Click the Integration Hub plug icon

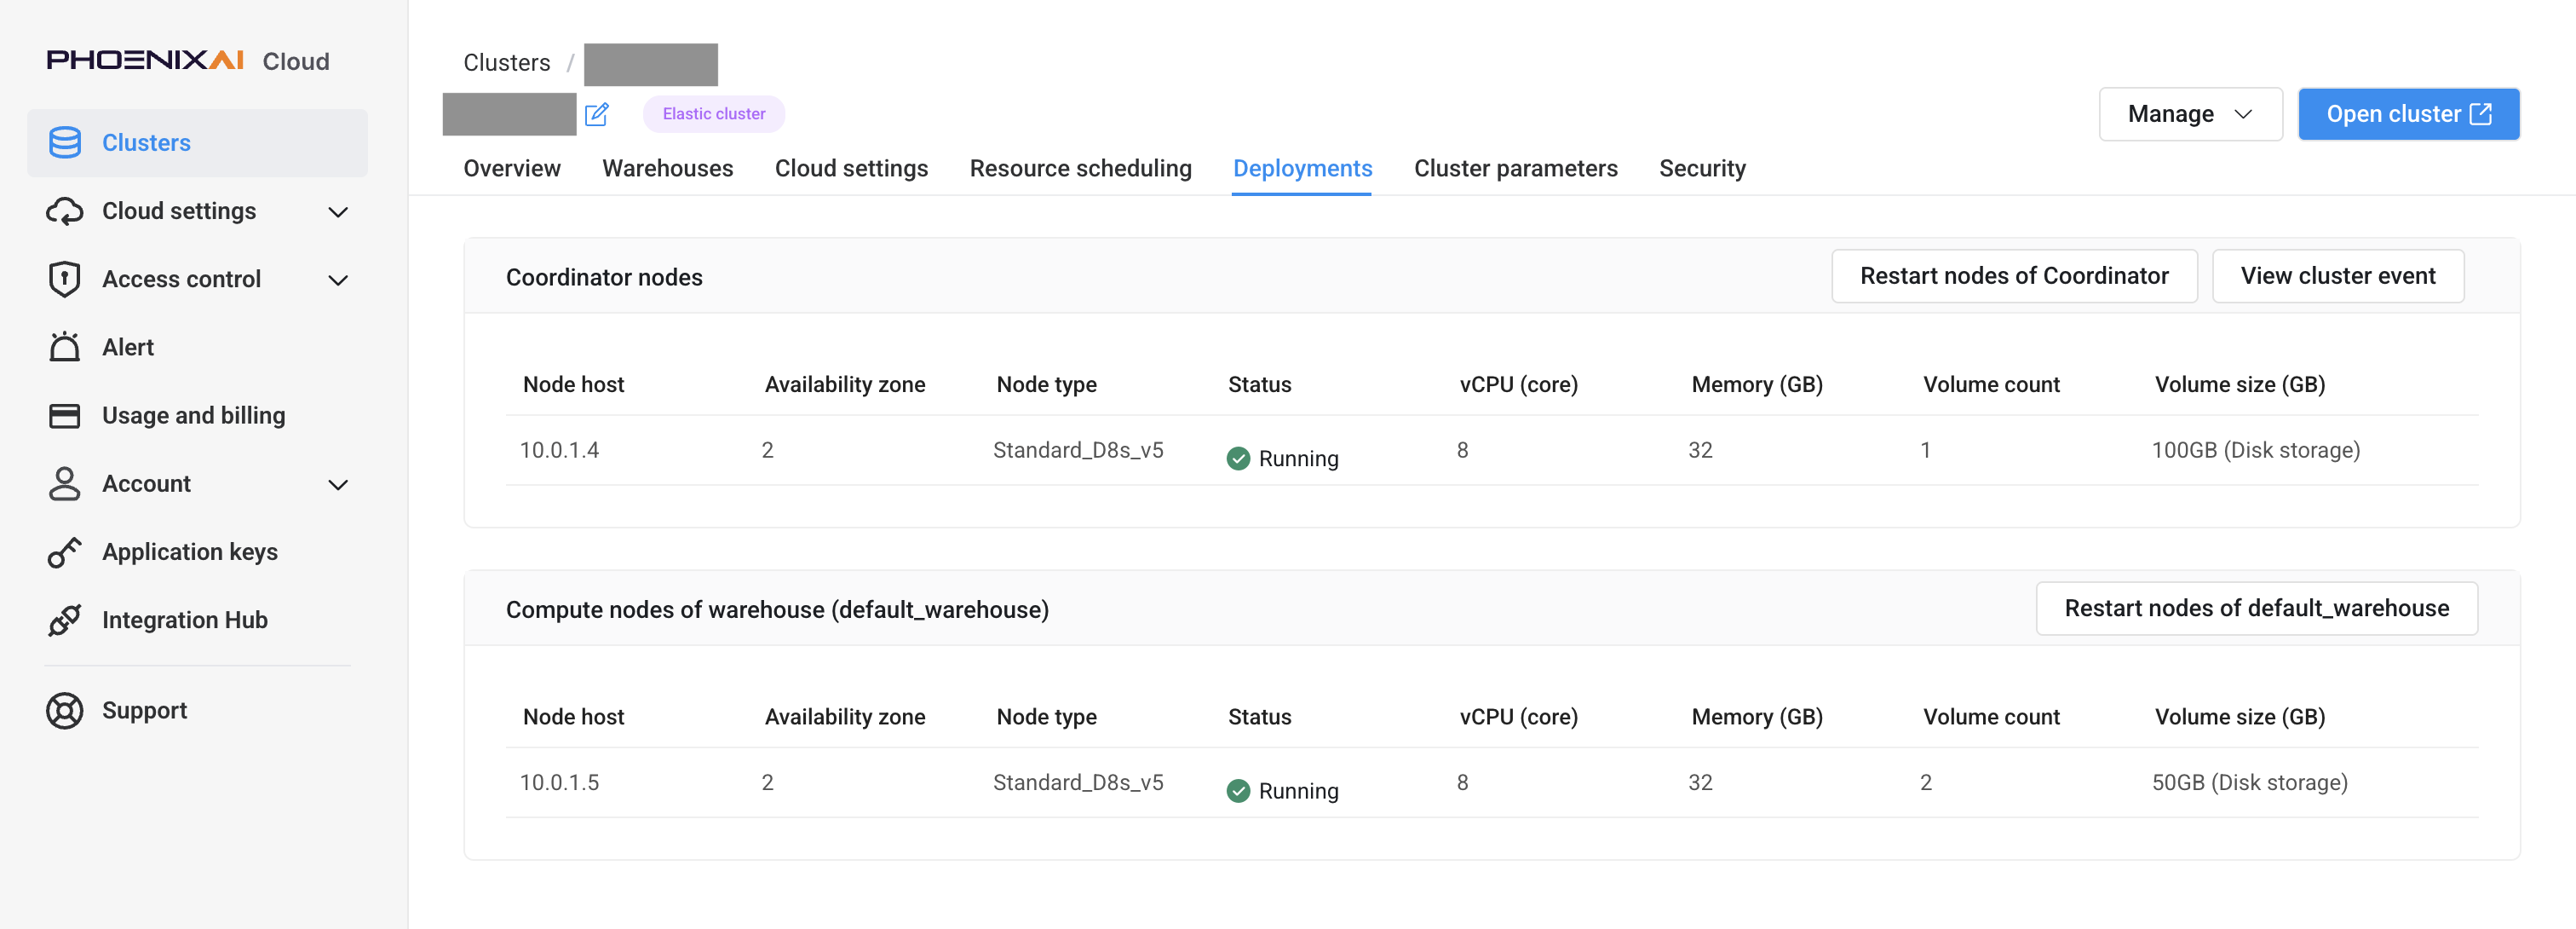[65, 620]
